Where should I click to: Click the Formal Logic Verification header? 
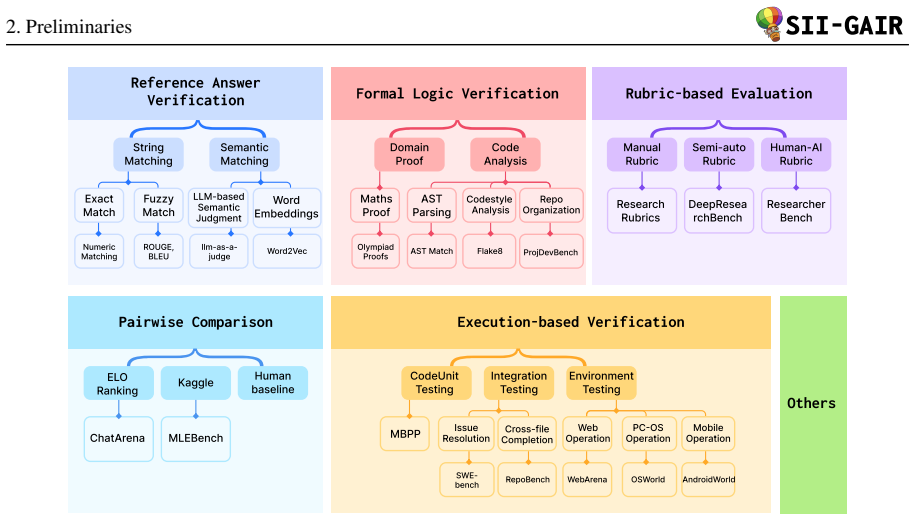pos(458,93)
